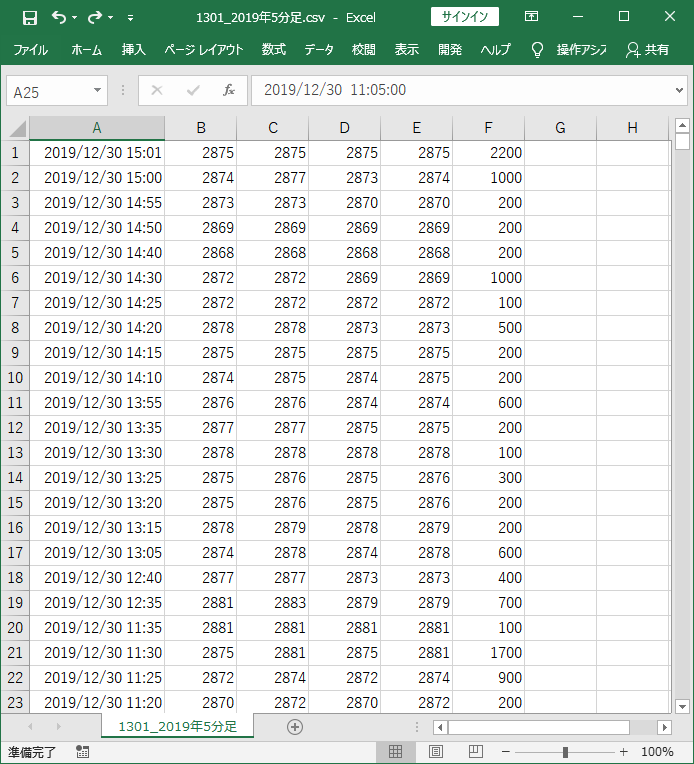Open the Undo history dropdown arrow
The width and height of the screenshot is (694, 764).
tap(75, 18)
